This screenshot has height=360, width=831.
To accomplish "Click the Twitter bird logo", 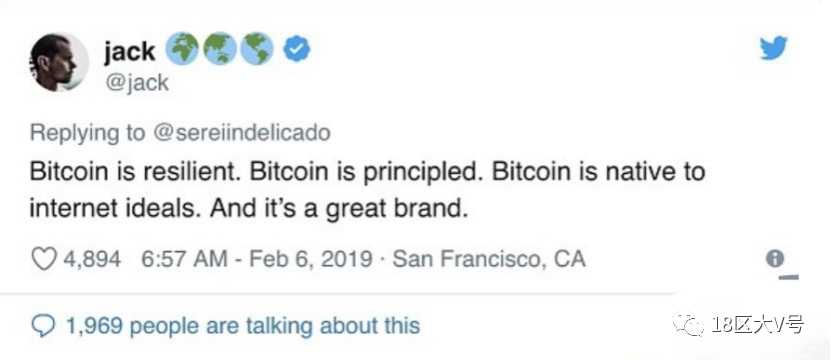I will [774, 48].
